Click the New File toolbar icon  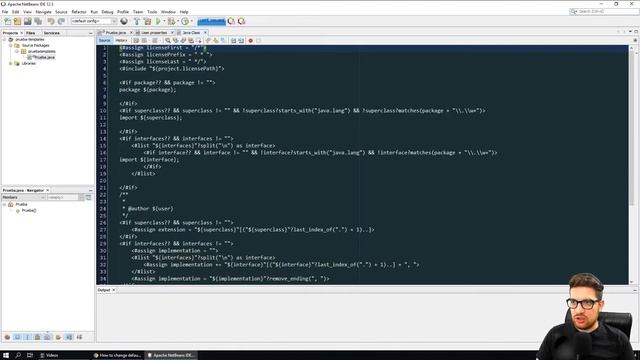click(x=7, y=21)
